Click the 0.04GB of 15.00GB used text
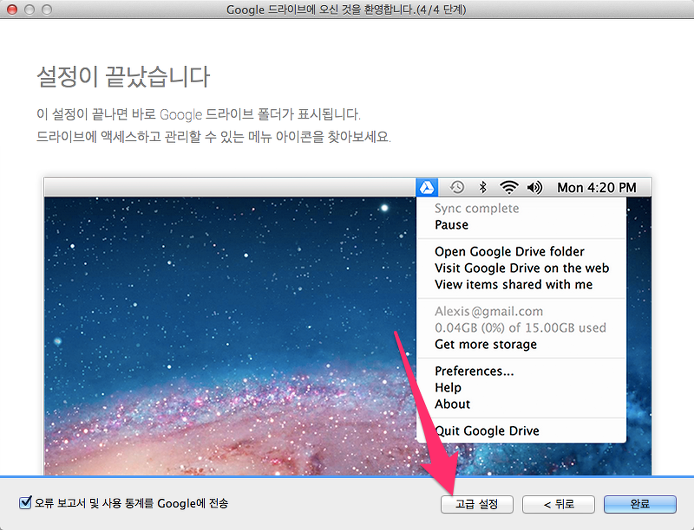The height and width of the screenshot is (530, 694). click(520, 328)
